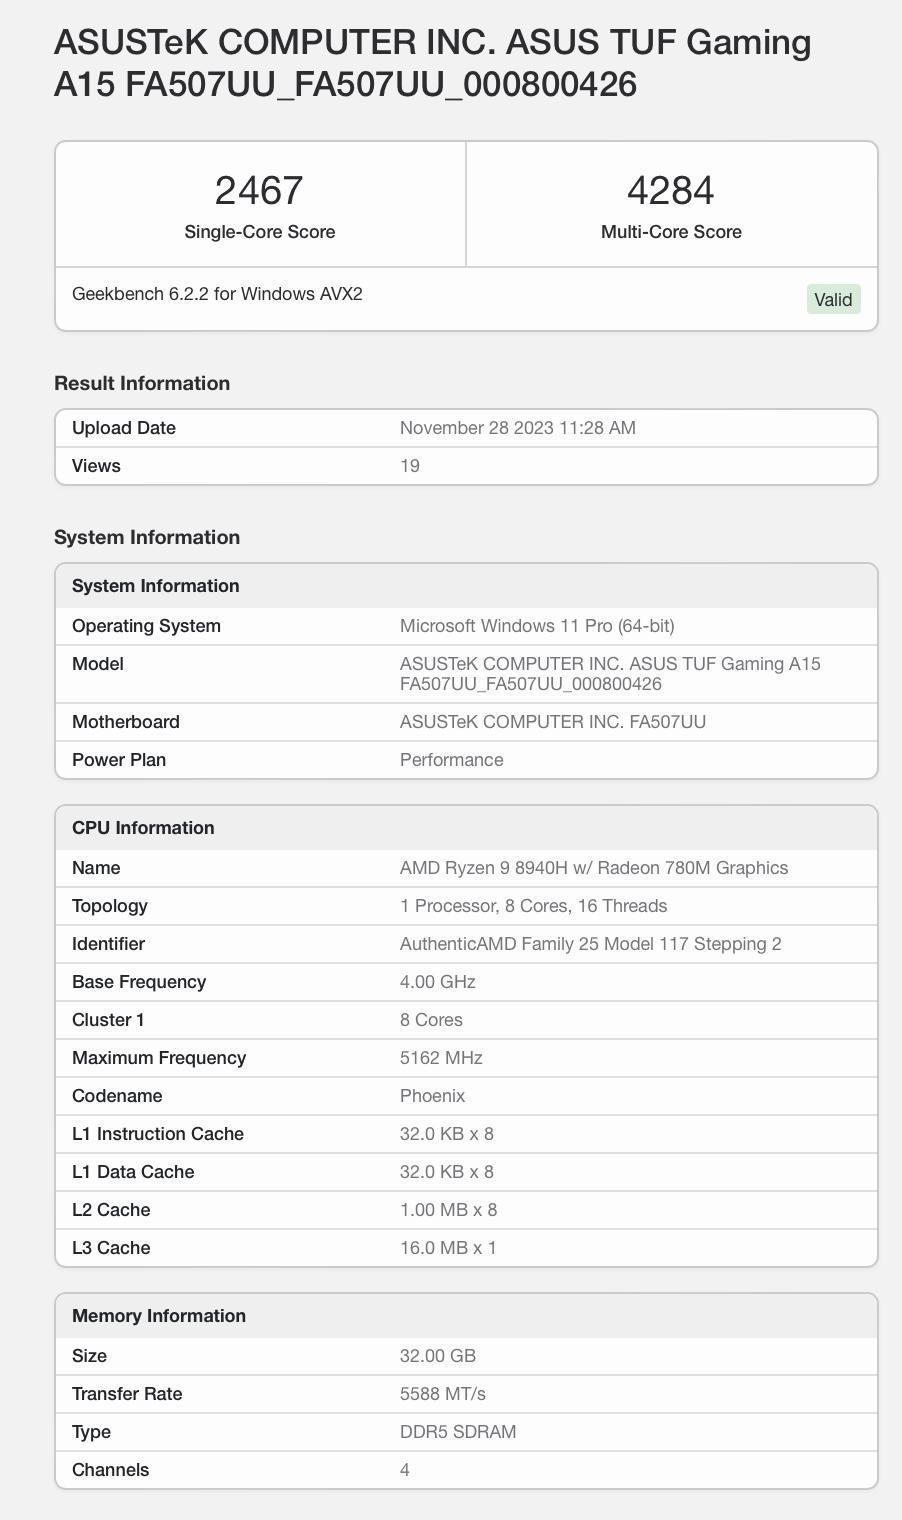
Task: Select the 32.00 GB memory size value
Action: click(x=438, y=1356)
